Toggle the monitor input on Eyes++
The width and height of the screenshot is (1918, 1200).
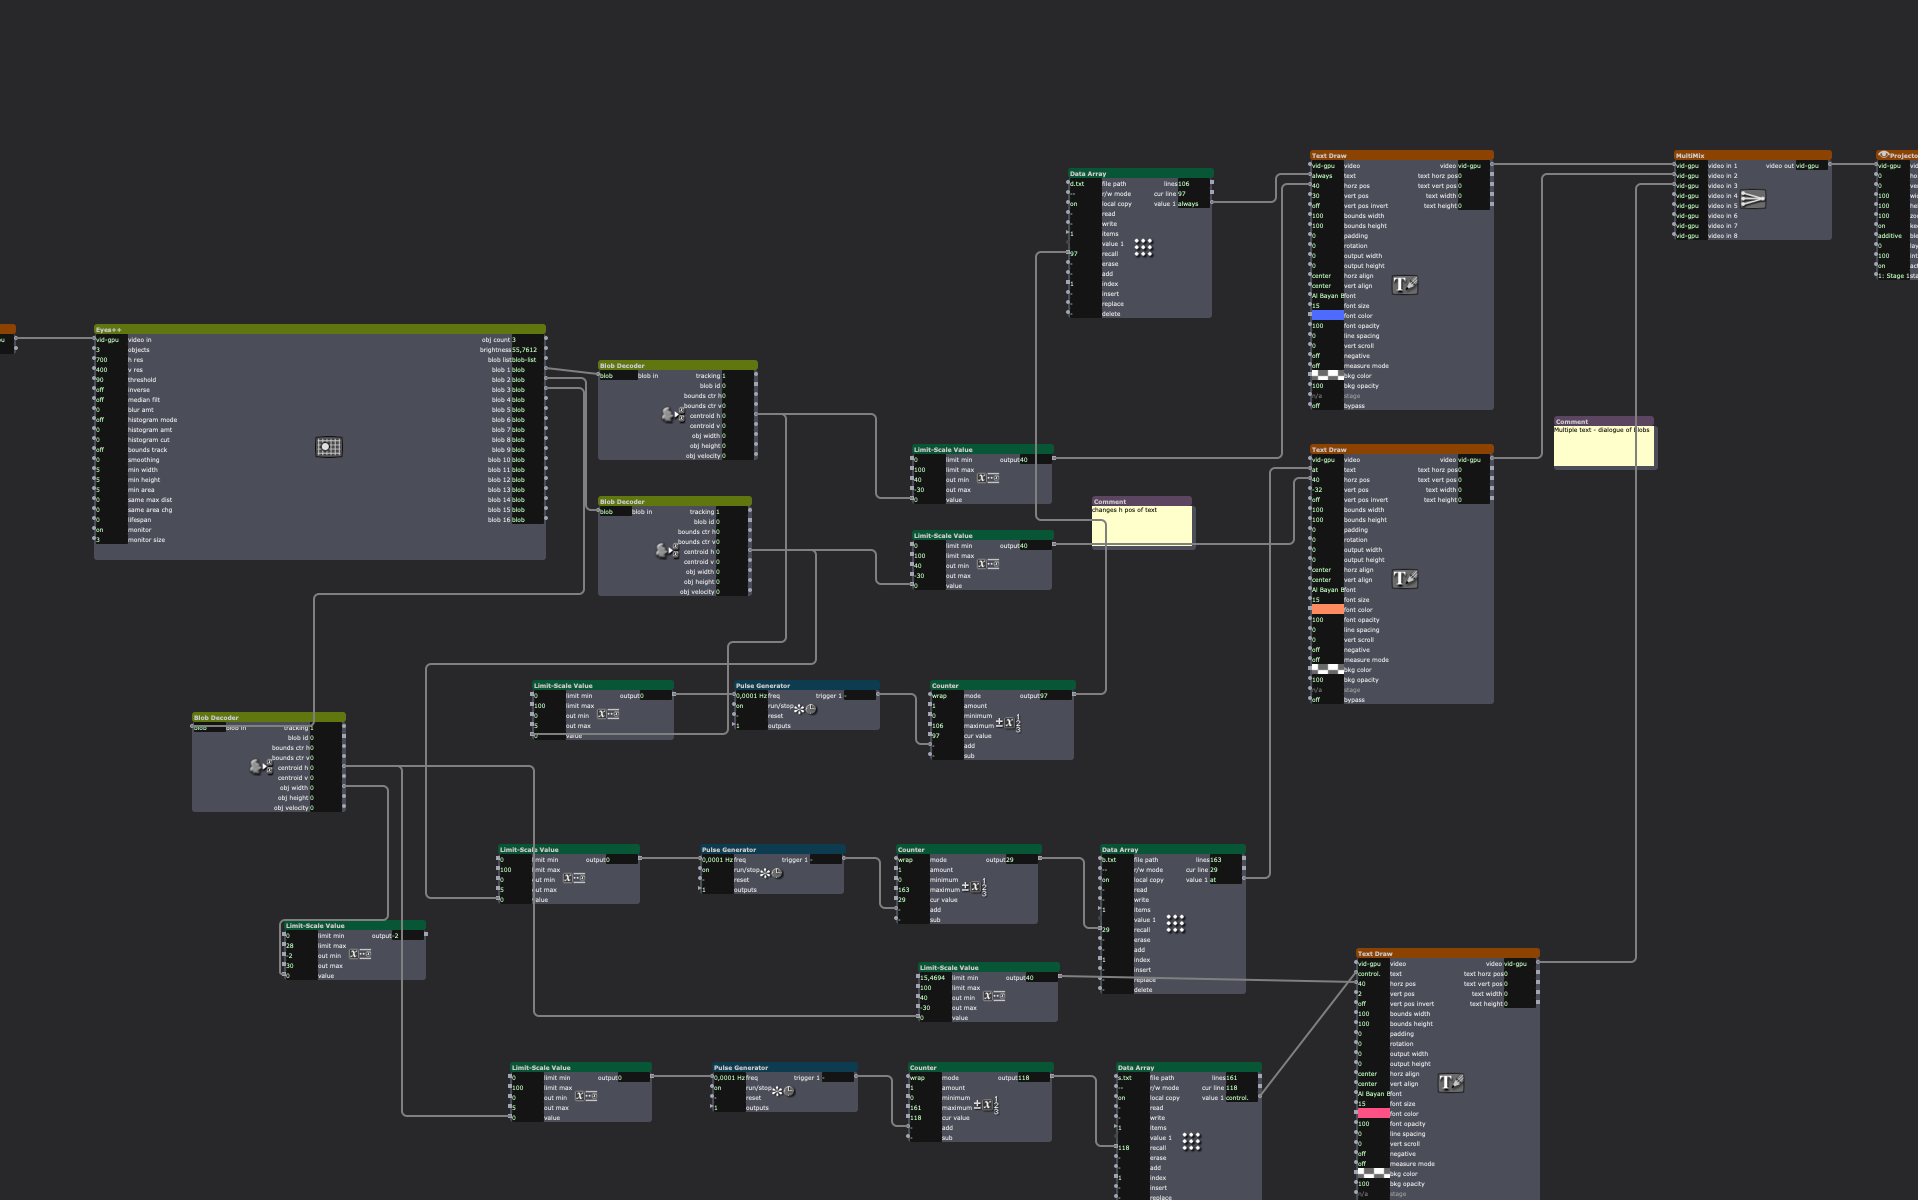111,530
